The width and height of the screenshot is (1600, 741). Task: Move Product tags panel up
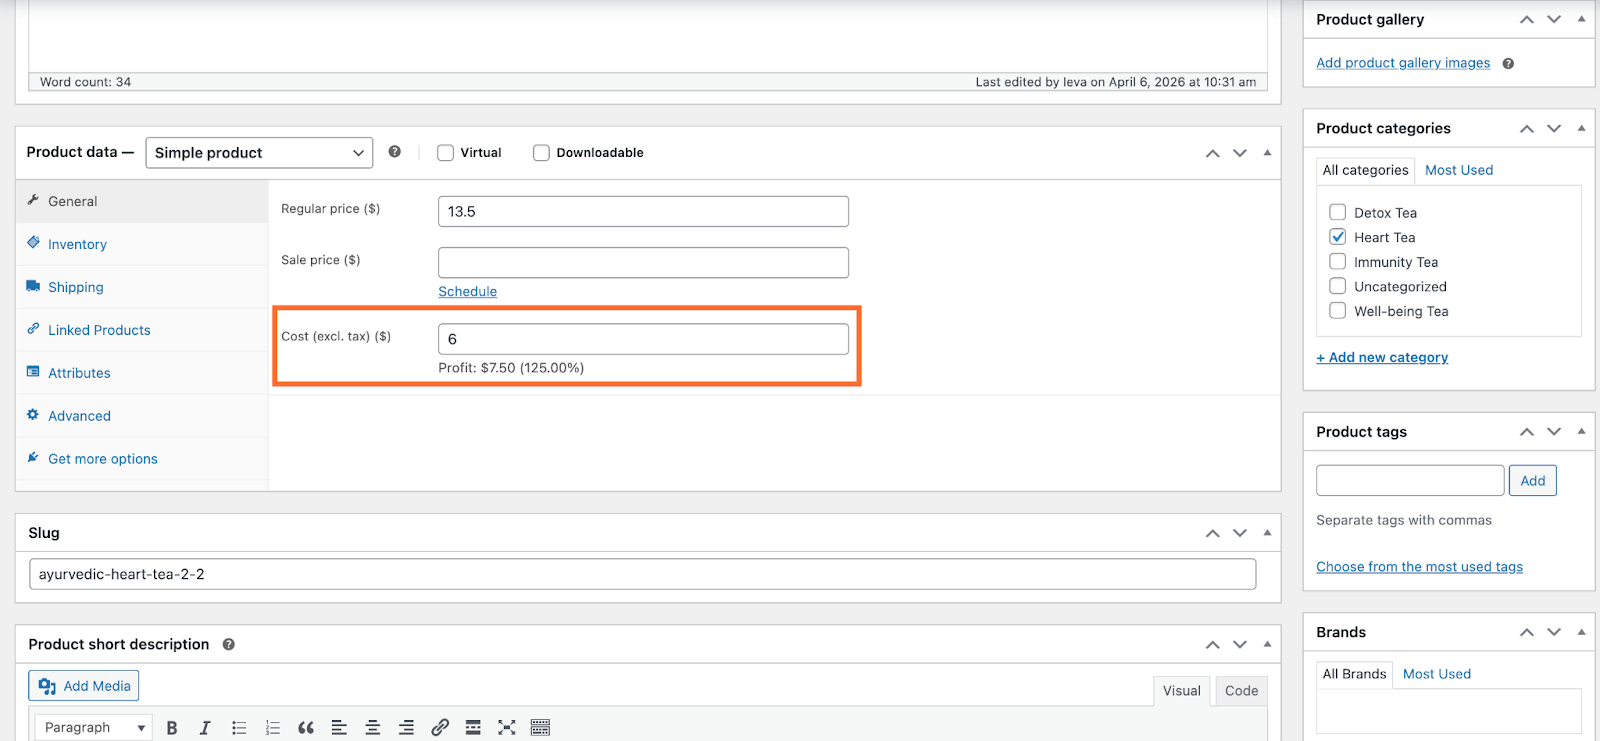(x=1526, y=432)
